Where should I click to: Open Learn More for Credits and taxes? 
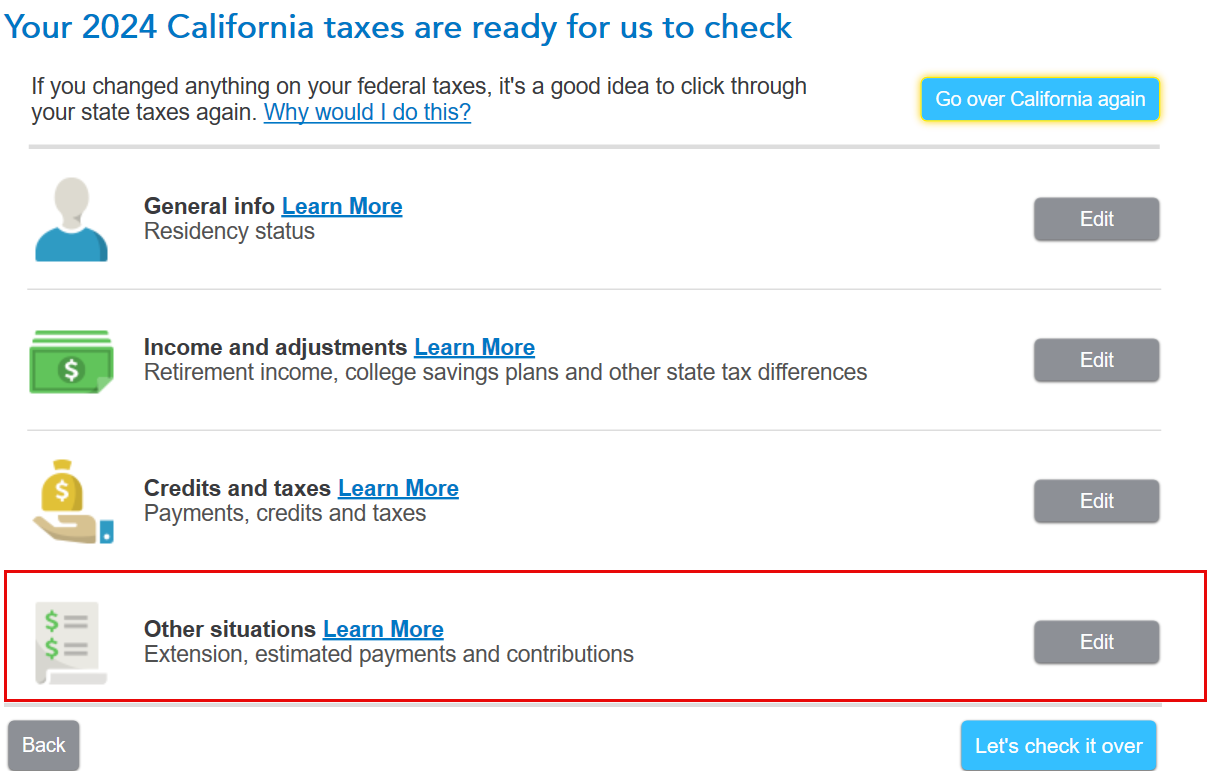click(398, 488)
